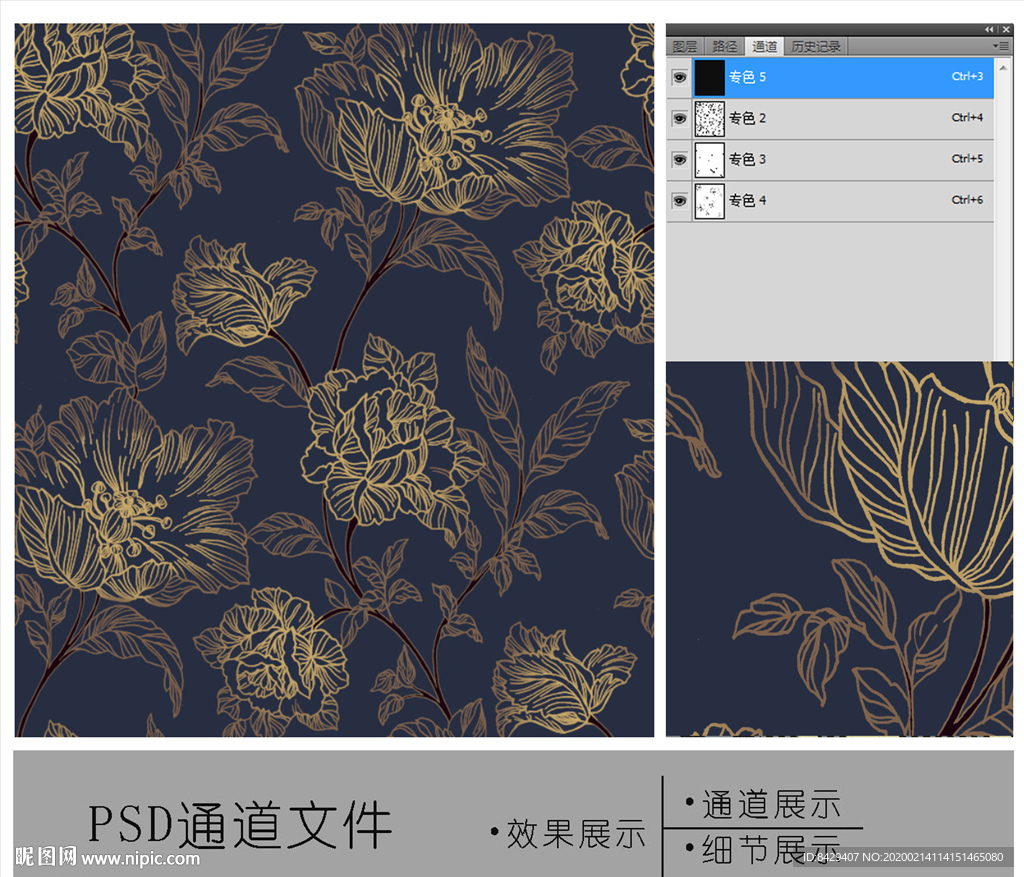Open the channels panel options menu

pos(1001,46)
